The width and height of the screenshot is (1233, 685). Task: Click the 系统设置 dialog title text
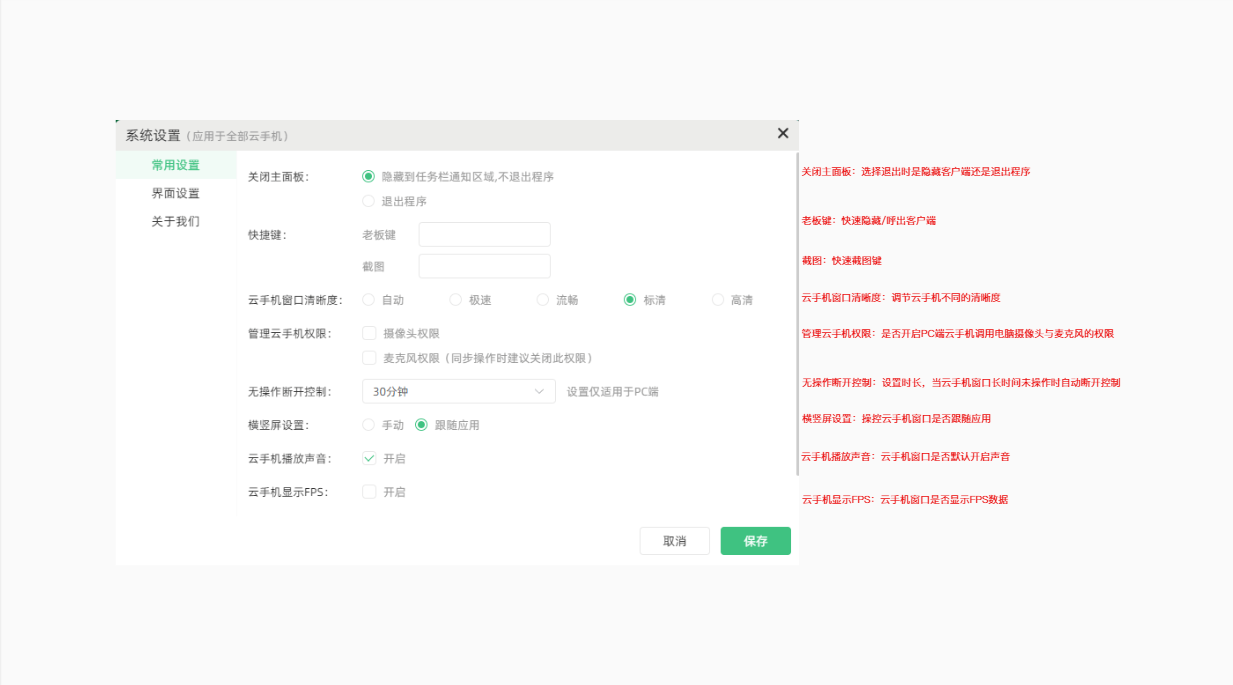[x=153, y=135]
